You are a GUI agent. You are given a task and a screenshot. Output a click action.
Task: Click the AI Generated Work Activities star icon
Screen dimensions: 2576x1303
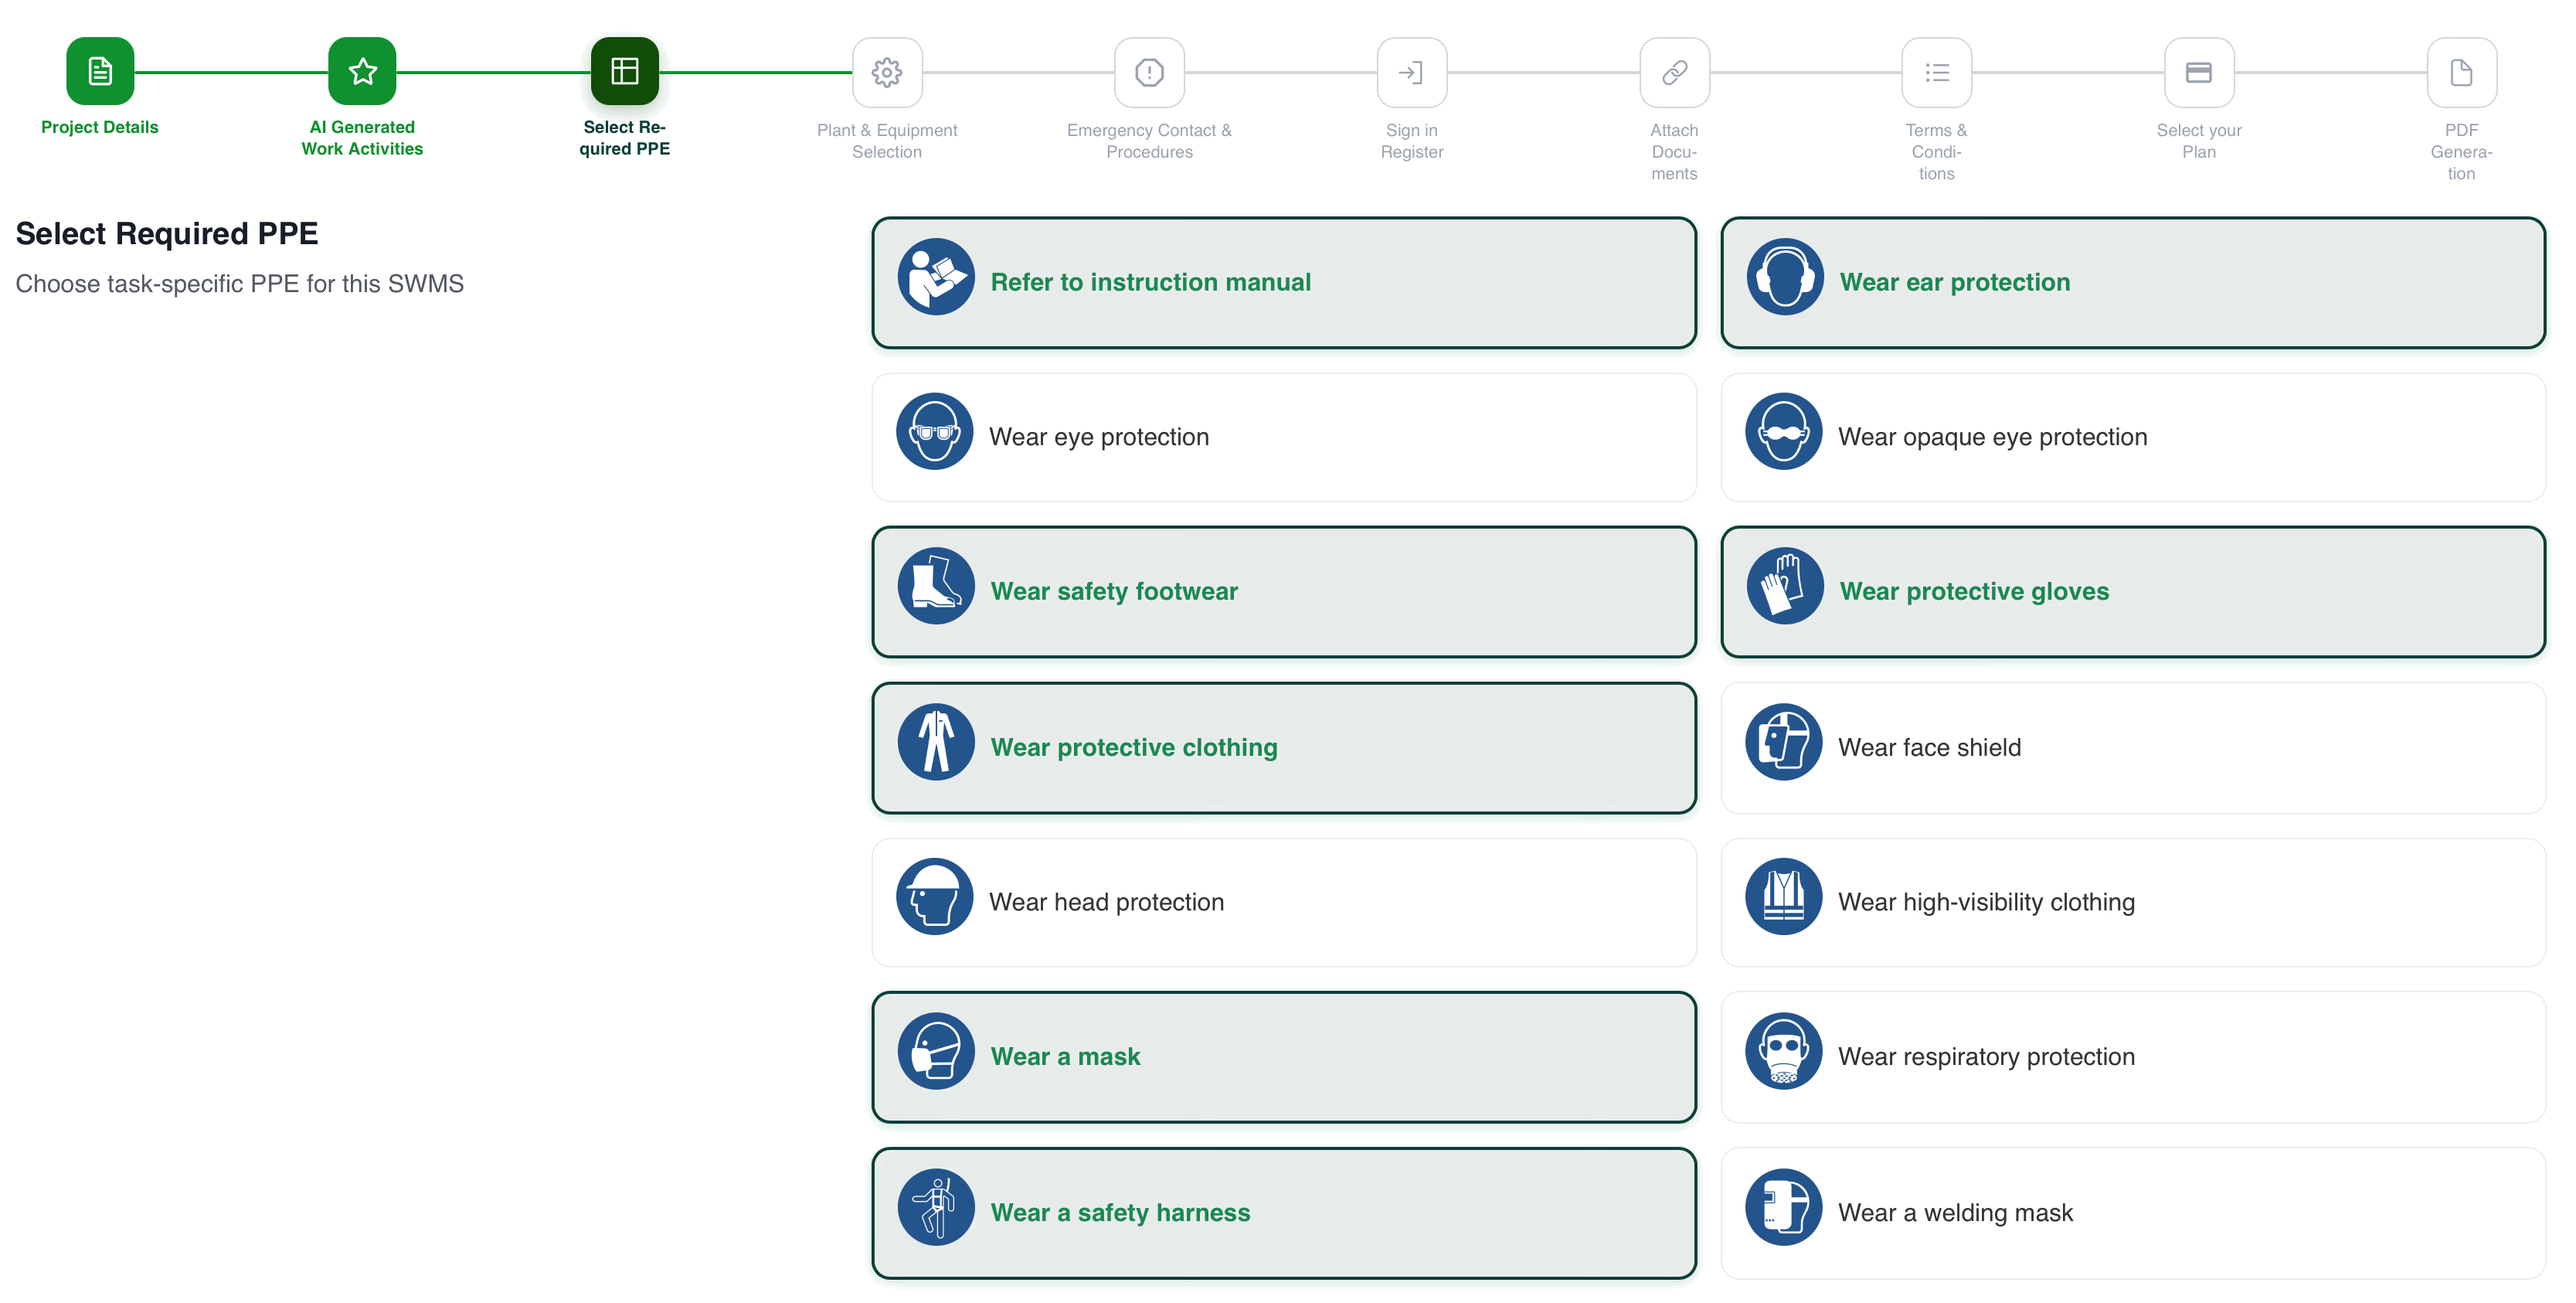[x=362, y=71]
